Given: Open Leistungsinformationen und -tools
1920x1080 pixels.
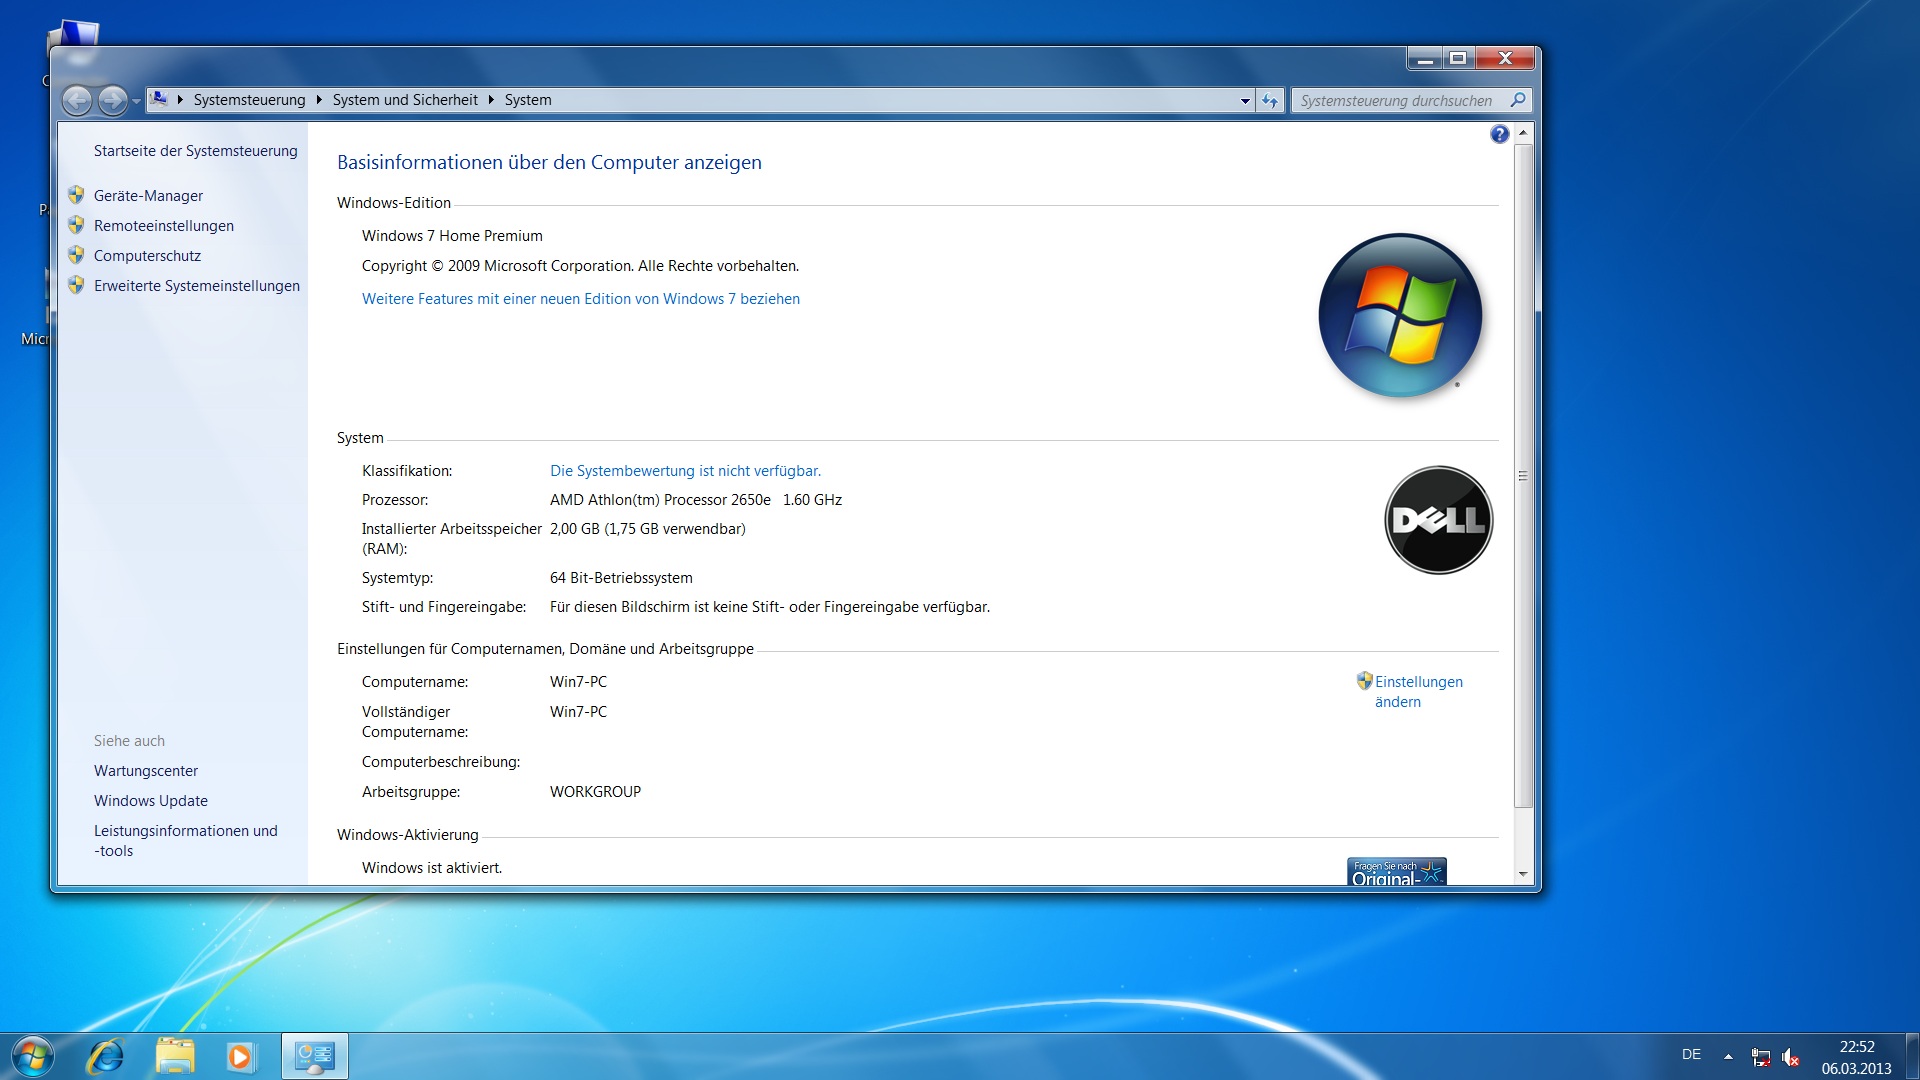Looking at the screenshot, I should [186, 841].
